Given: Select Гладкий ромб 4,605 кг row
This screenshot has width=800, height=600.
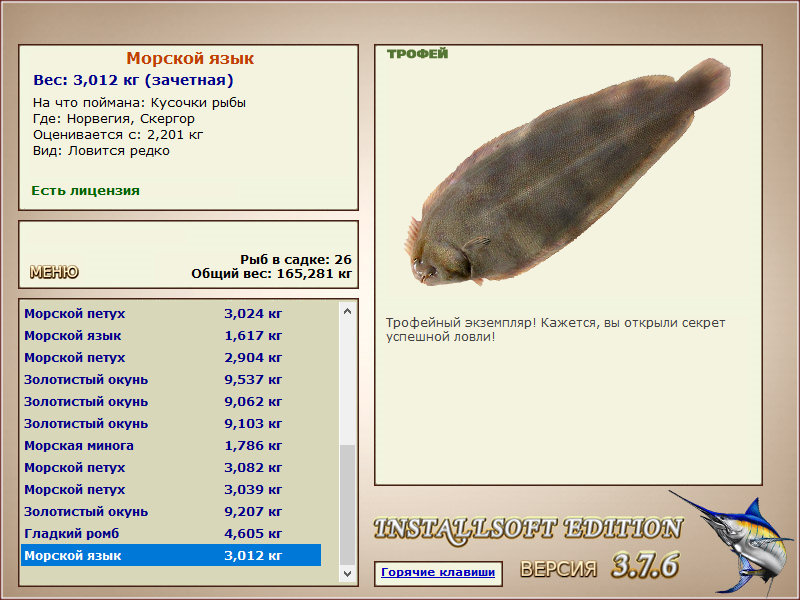Looking at the screenshot, I should pyautogui.click(x=171, y=533).
